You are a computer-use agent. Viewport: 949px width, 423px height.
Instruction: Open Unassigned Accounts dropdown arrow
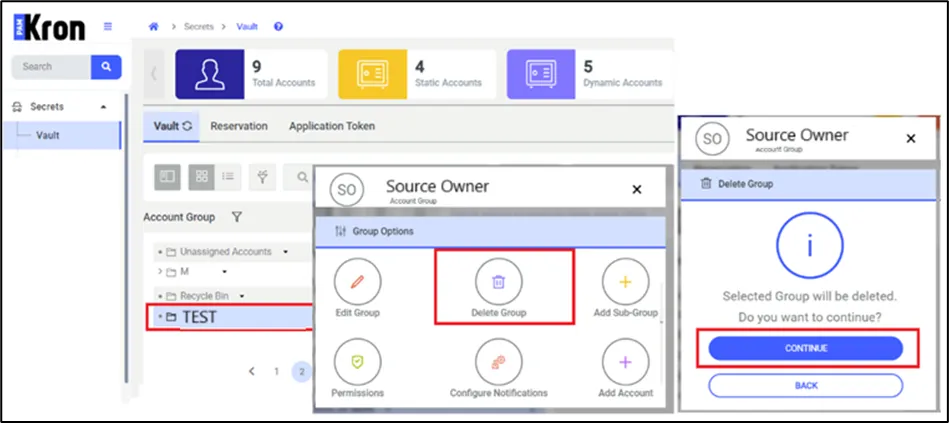tap(286, 252)
